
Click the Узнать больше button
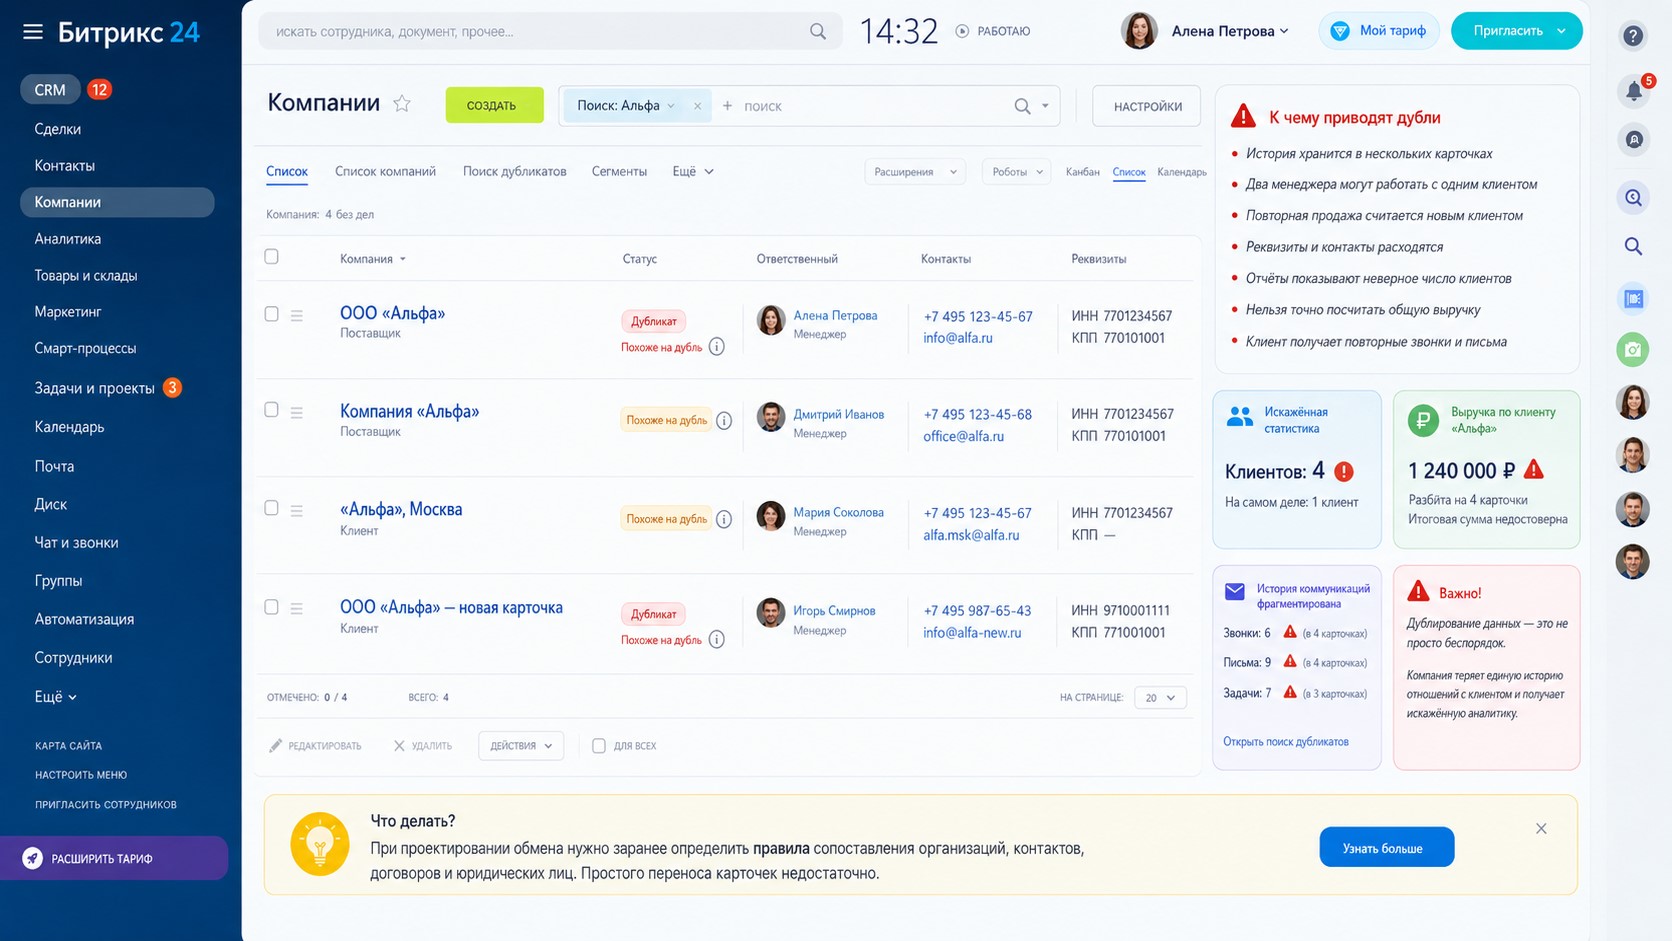[1386, 847]
